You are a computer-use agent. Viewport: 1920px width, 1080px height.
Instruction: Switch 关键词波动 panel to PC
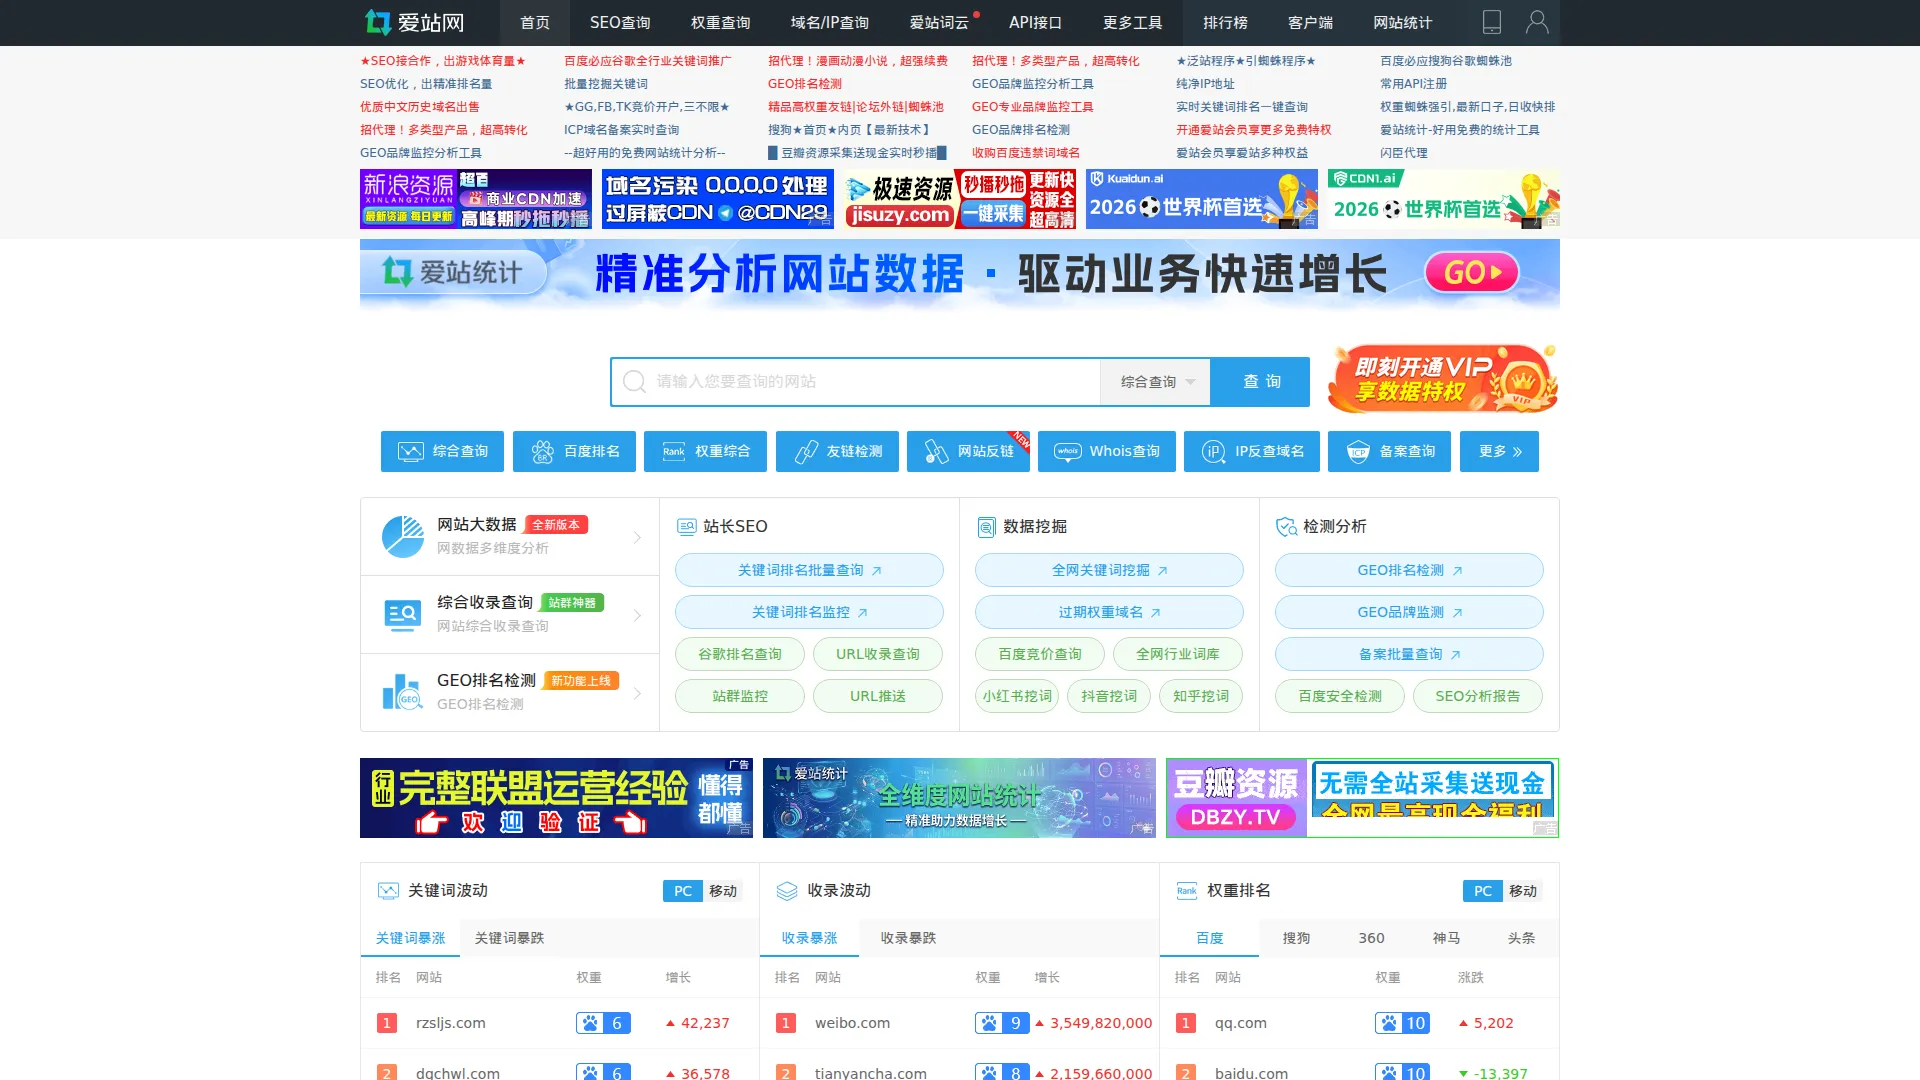click(x=683, y=891)
